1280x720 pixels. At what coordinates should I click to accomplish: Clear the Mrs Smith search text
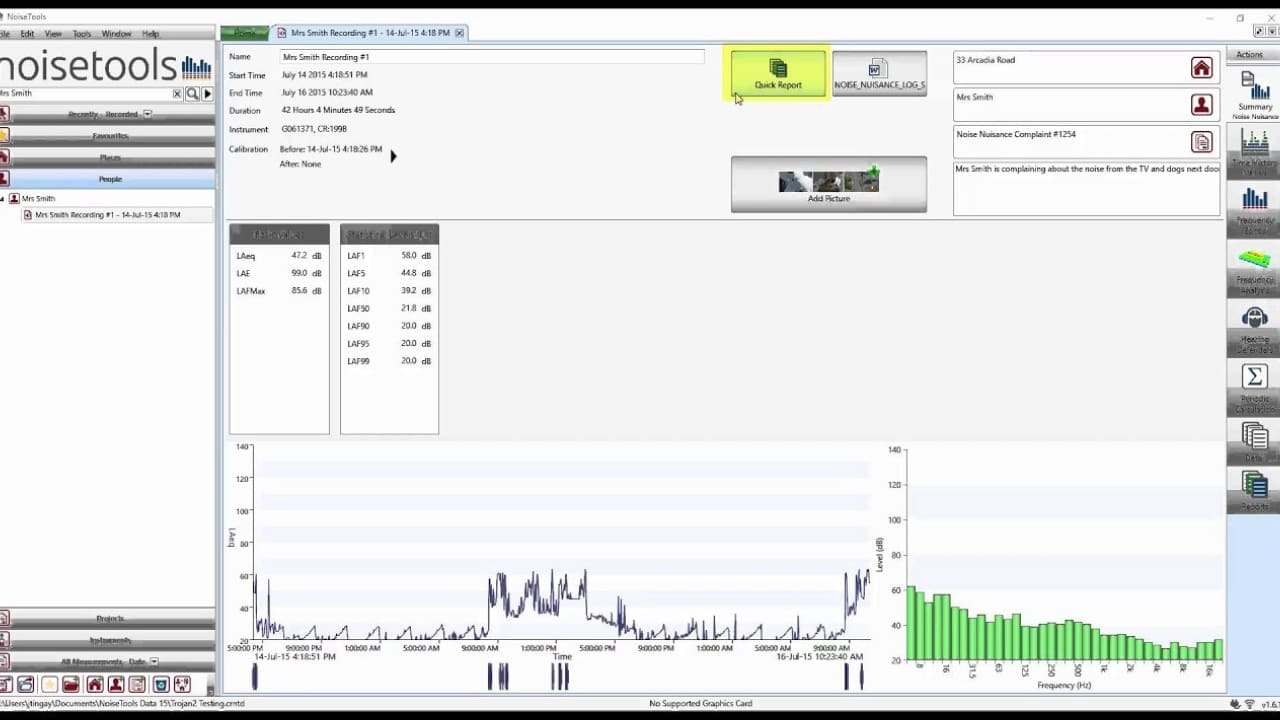(x=177, y=93)
